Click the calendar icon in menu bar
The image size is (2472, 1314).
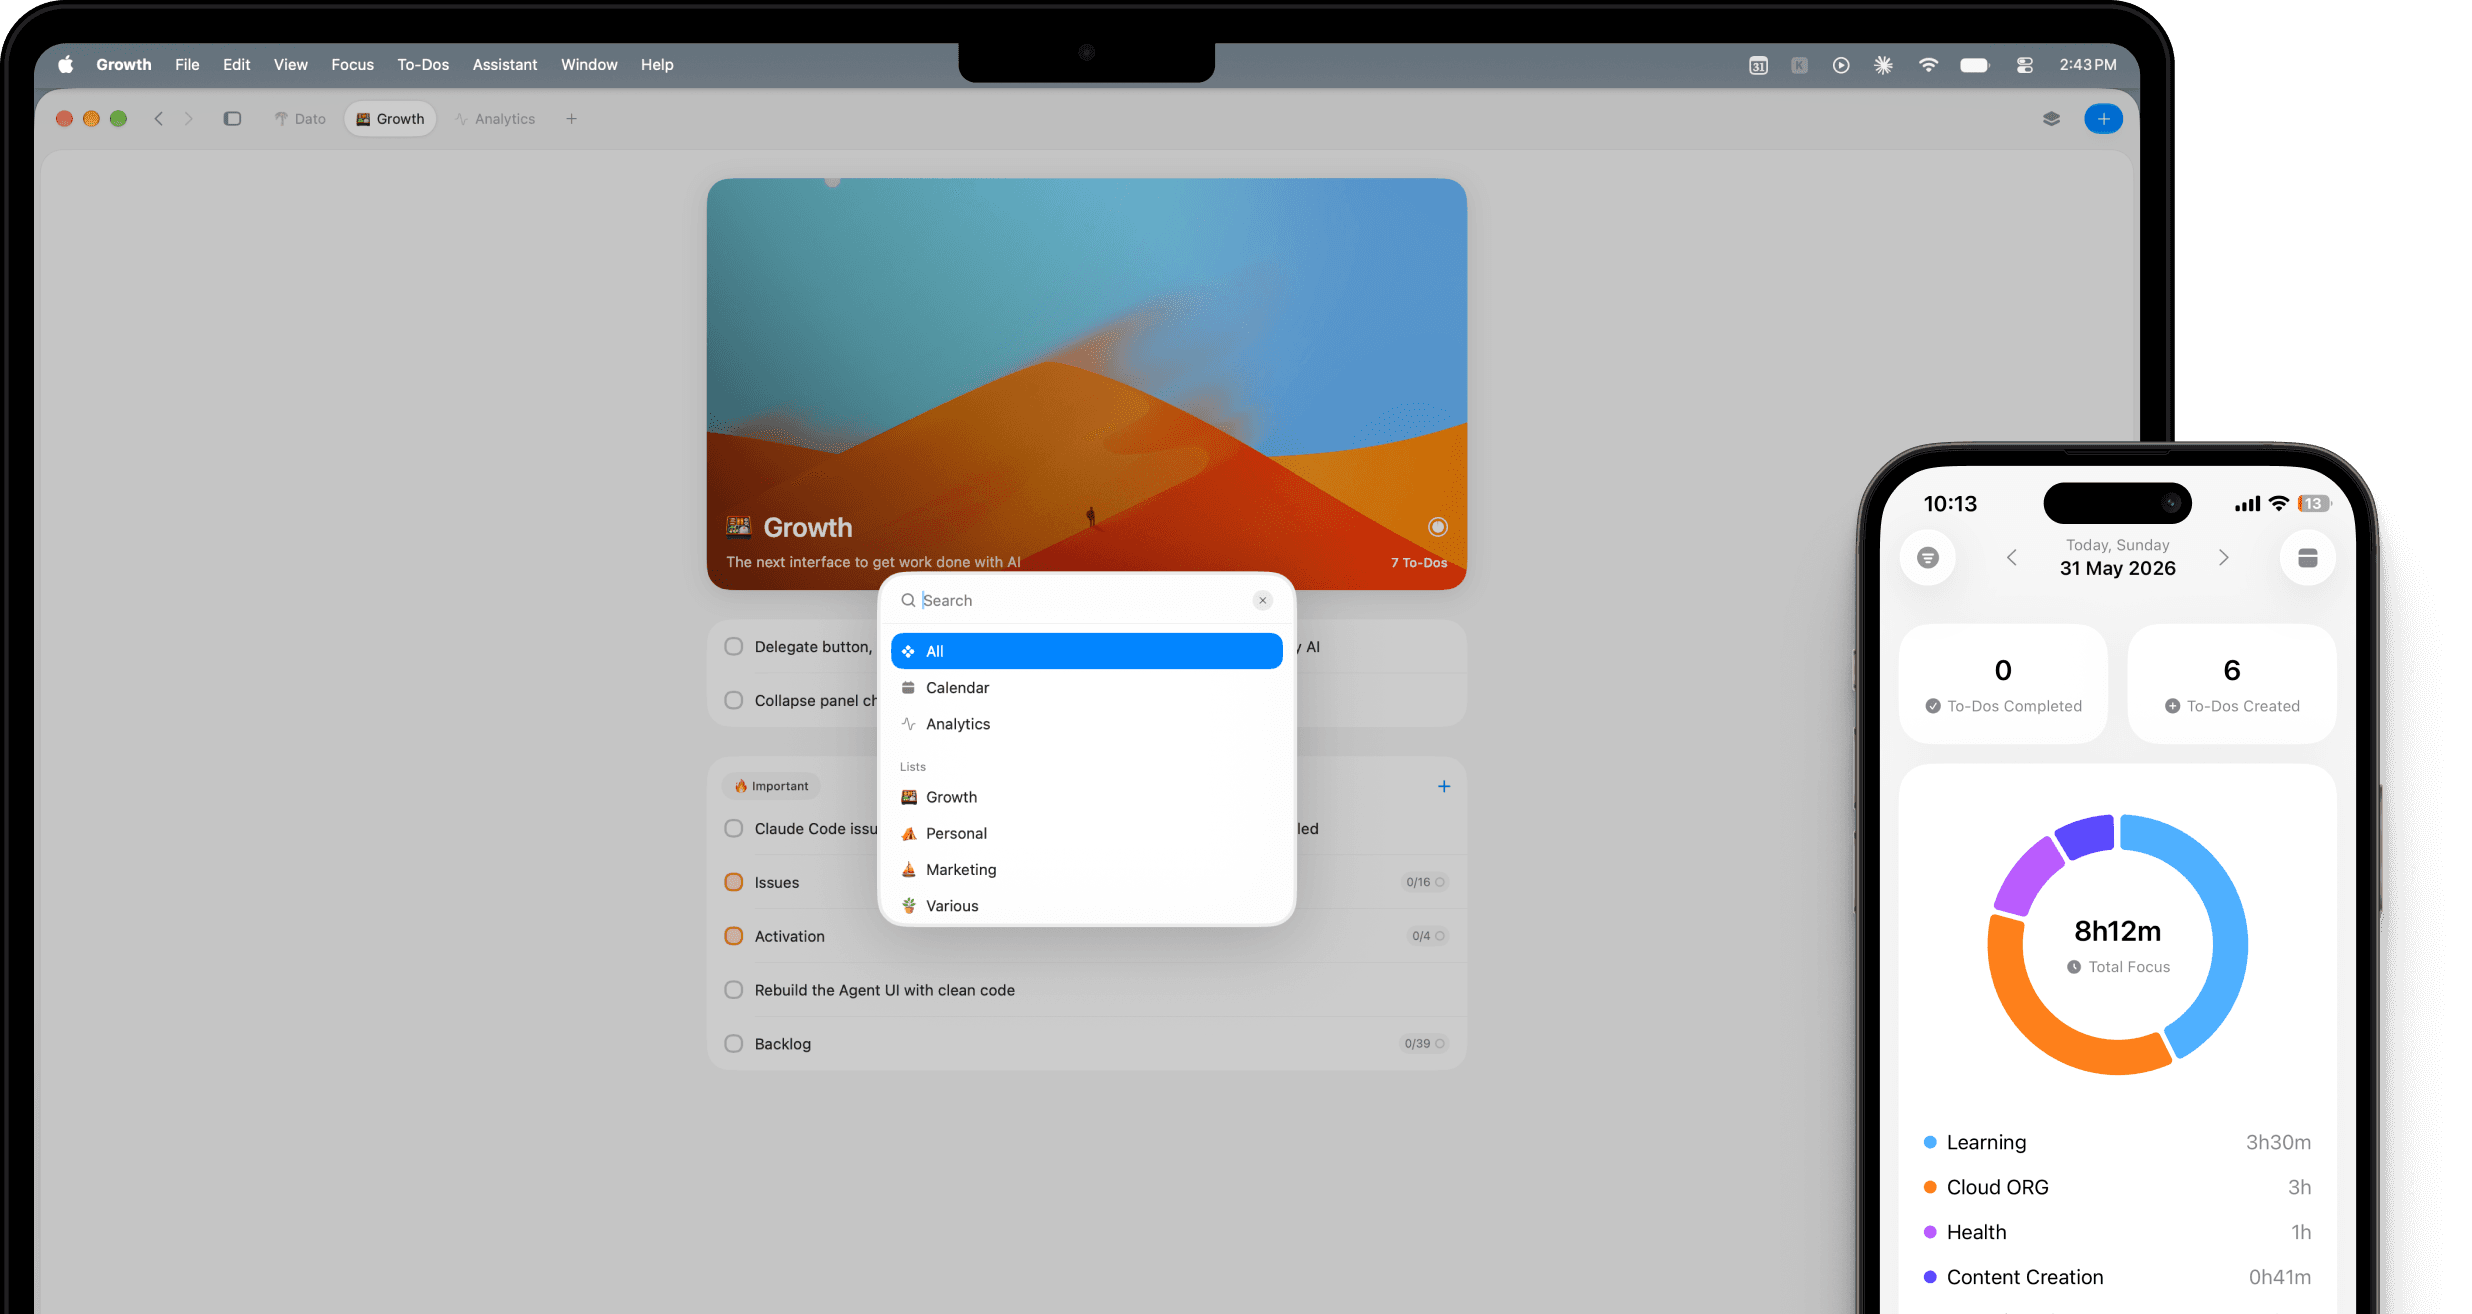1758,65
